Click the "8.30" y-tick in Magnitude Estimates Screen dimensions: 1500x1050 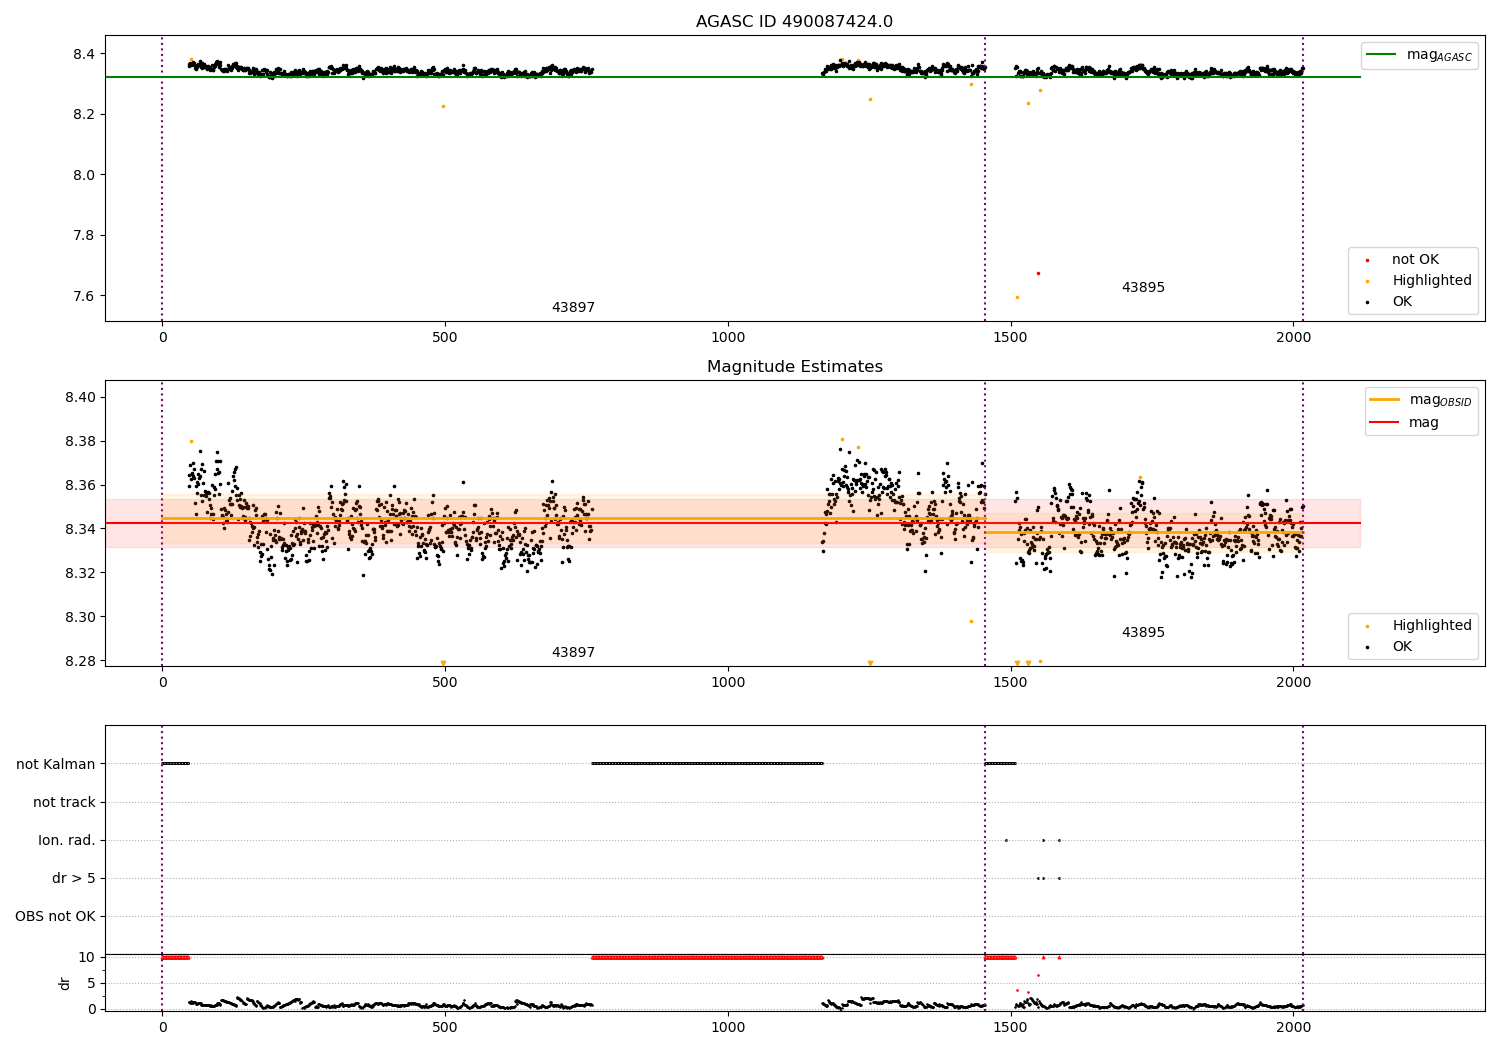[x=79, y=617]
